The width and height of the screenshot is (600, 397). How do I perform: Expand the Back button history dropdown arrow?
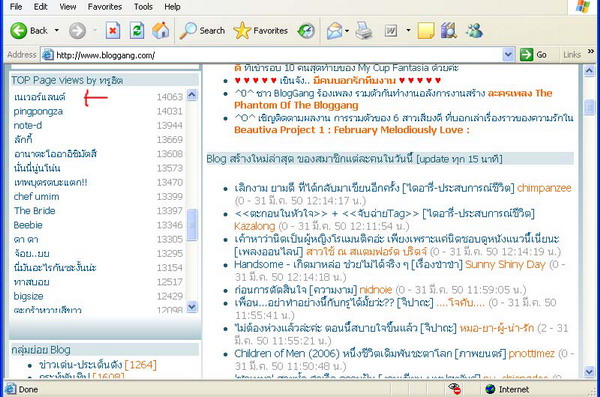pyautogui.click(x=57, y=30)
